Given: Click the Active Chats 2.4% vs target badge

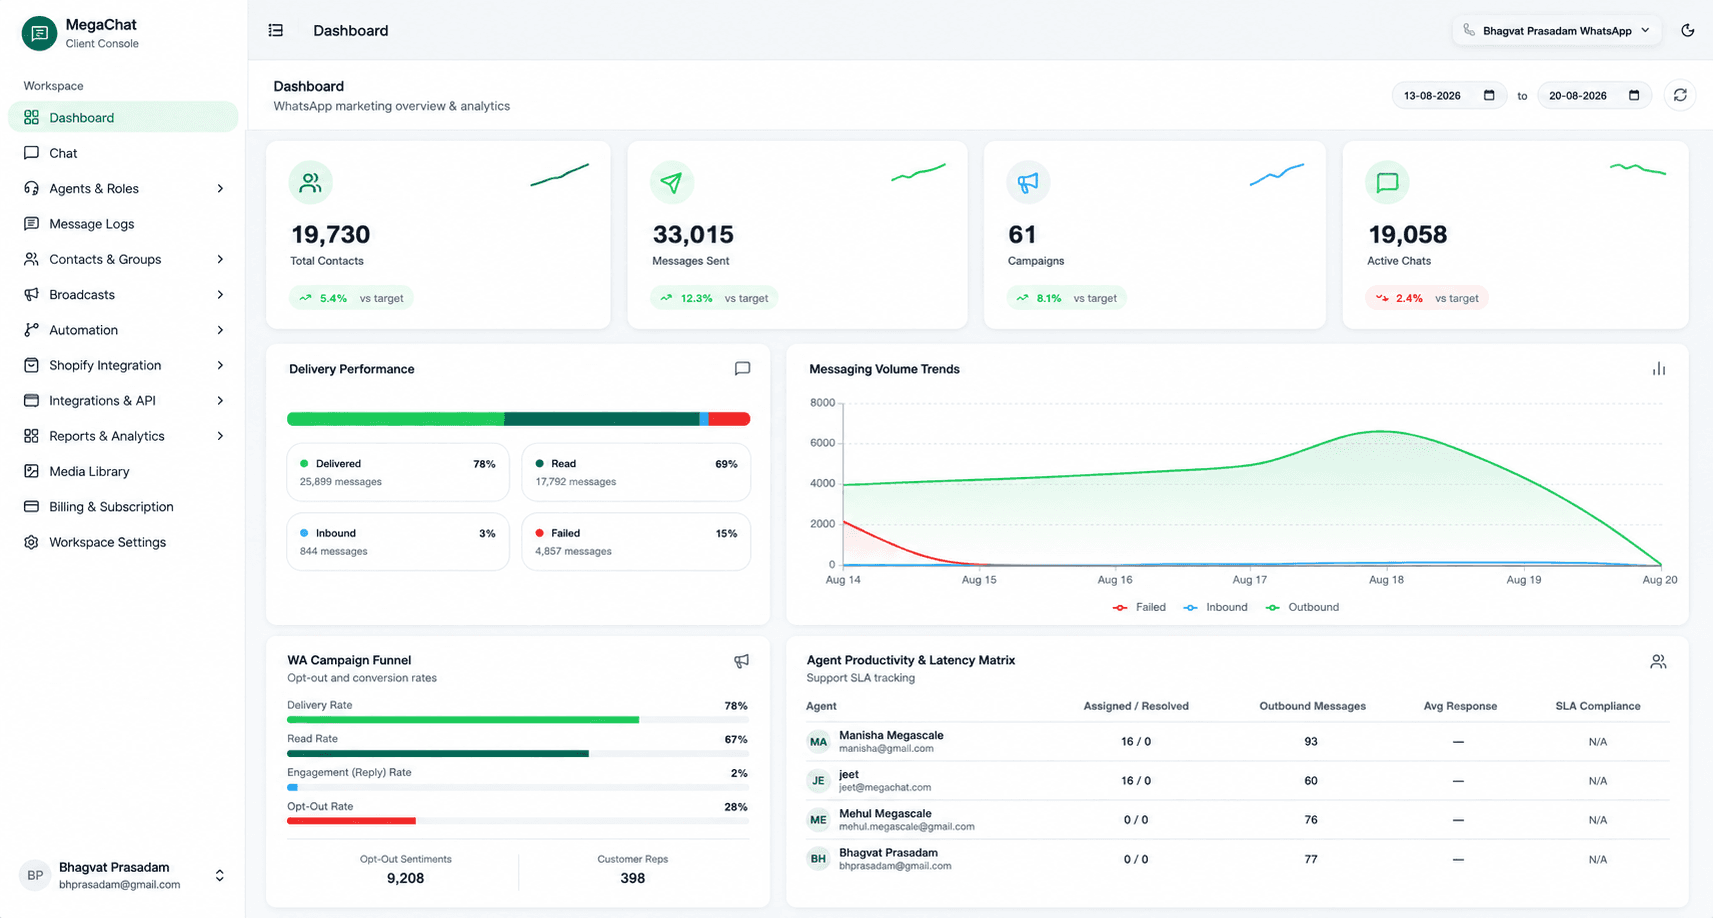Looking at the screenshot, I should pyautogui.click(x=1427, y=298).
